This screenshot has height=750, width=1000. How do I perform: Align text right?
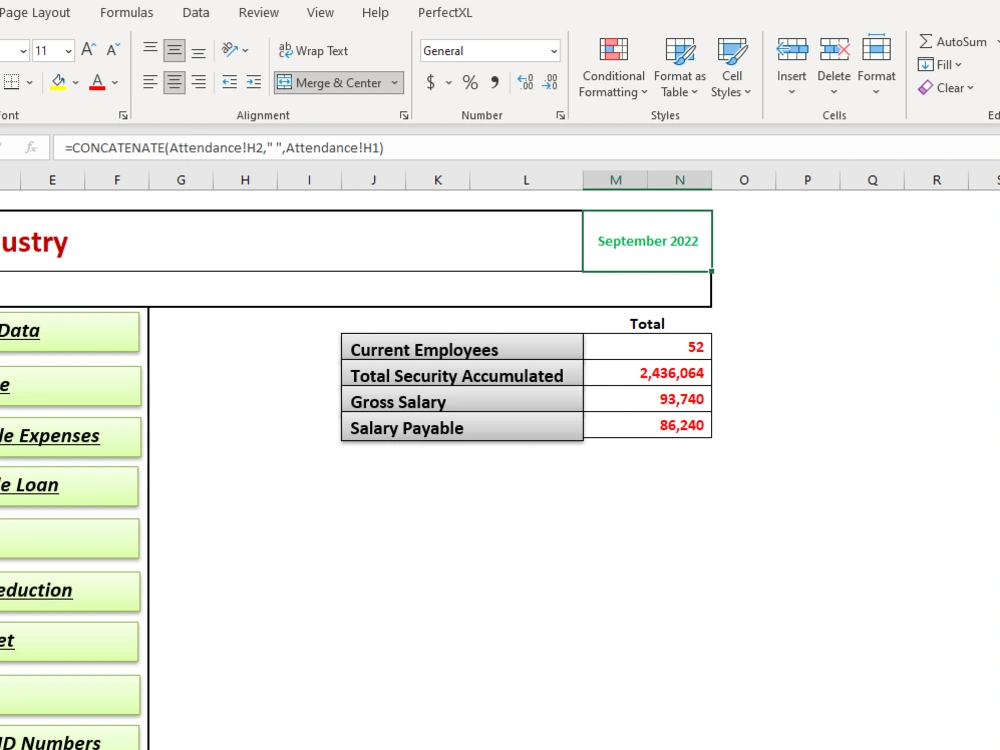[198, 82]
